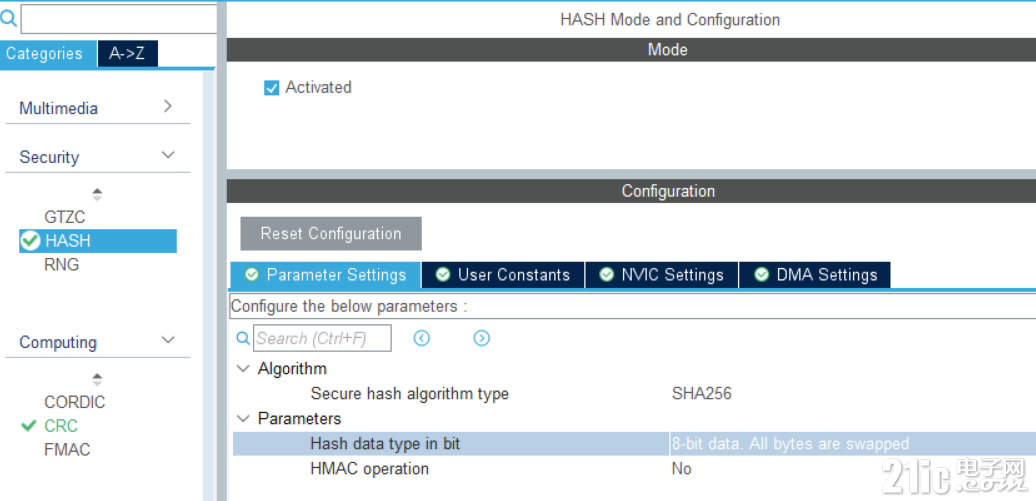
Task: Click sort arrows under Security category
Action: tap(97, 194)
